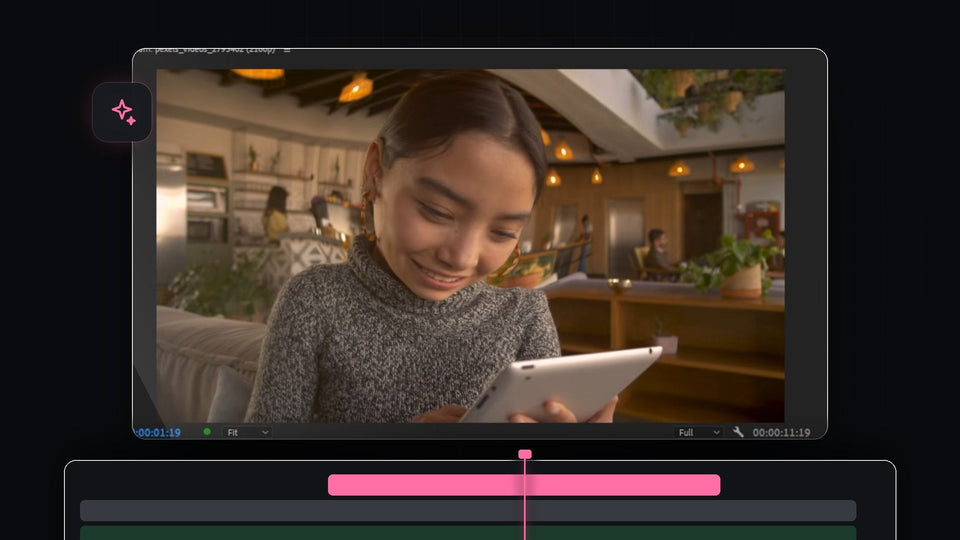Select the pexels_videos program monitor tab

206,50
